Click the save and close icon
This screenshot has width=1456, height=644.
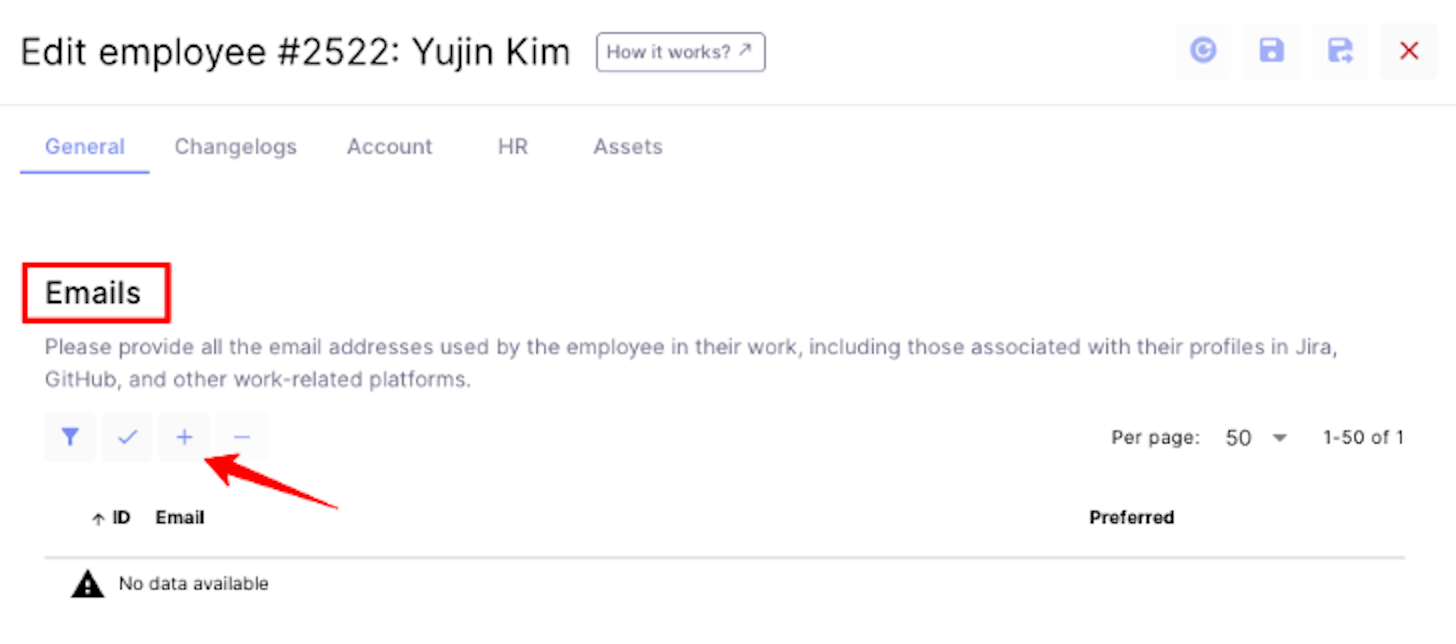point(1340,51)
